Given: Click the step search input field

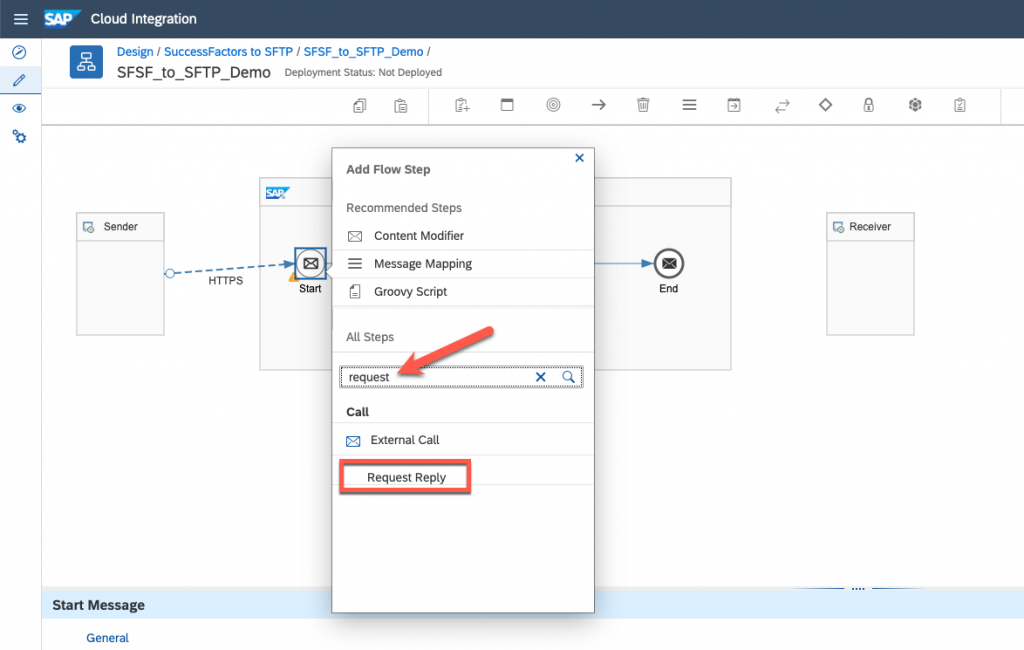Looking at the screenshot, I should pos(461,377).
